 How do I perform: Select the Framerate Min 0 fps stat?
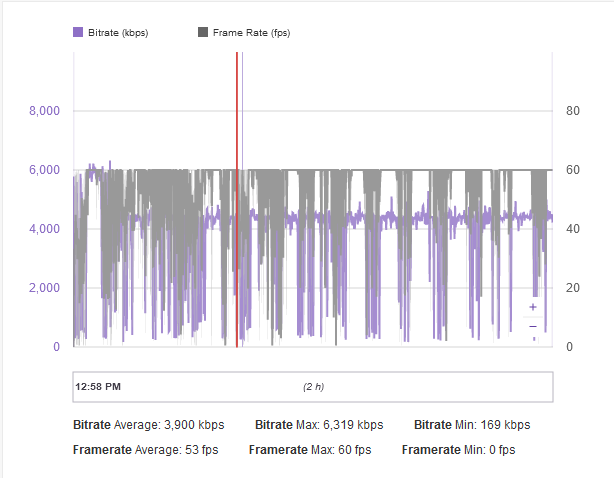[x=459, y=450]
